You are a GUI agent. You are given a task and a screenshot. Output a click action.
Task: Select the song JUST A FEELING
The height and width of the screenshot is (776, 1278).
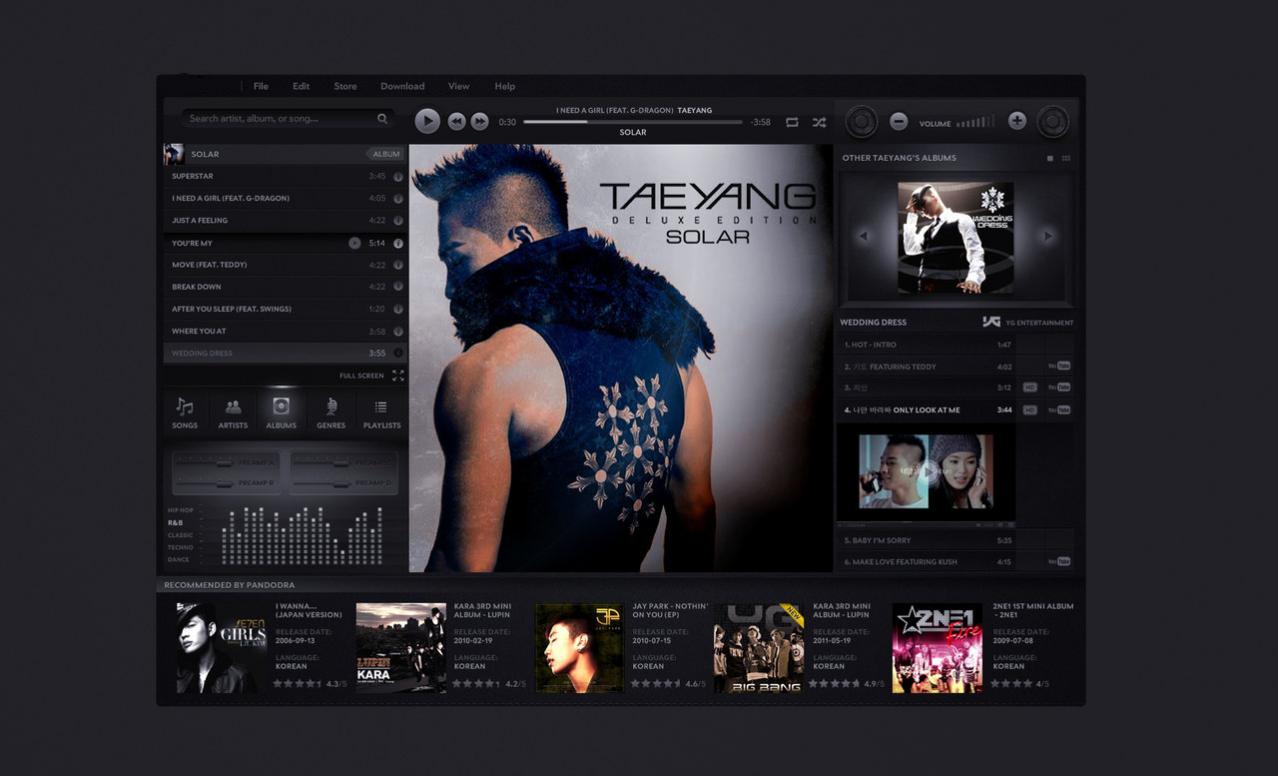(285, 220)
